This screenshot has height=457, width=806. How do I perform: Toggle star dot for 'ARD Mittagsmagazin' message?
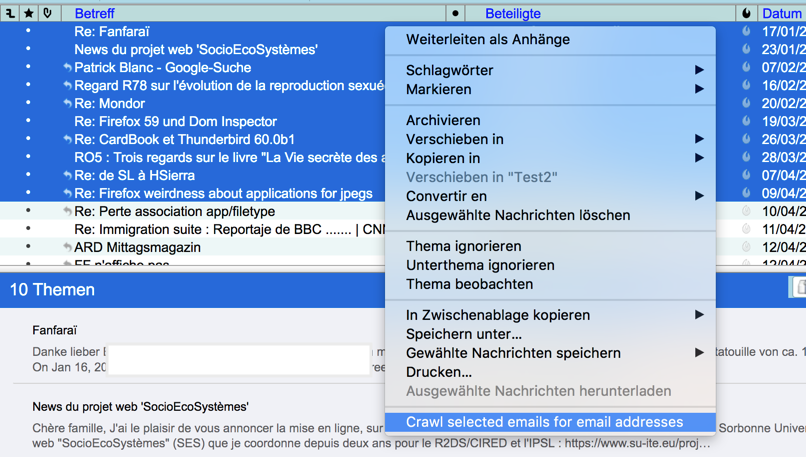(29, 247)
